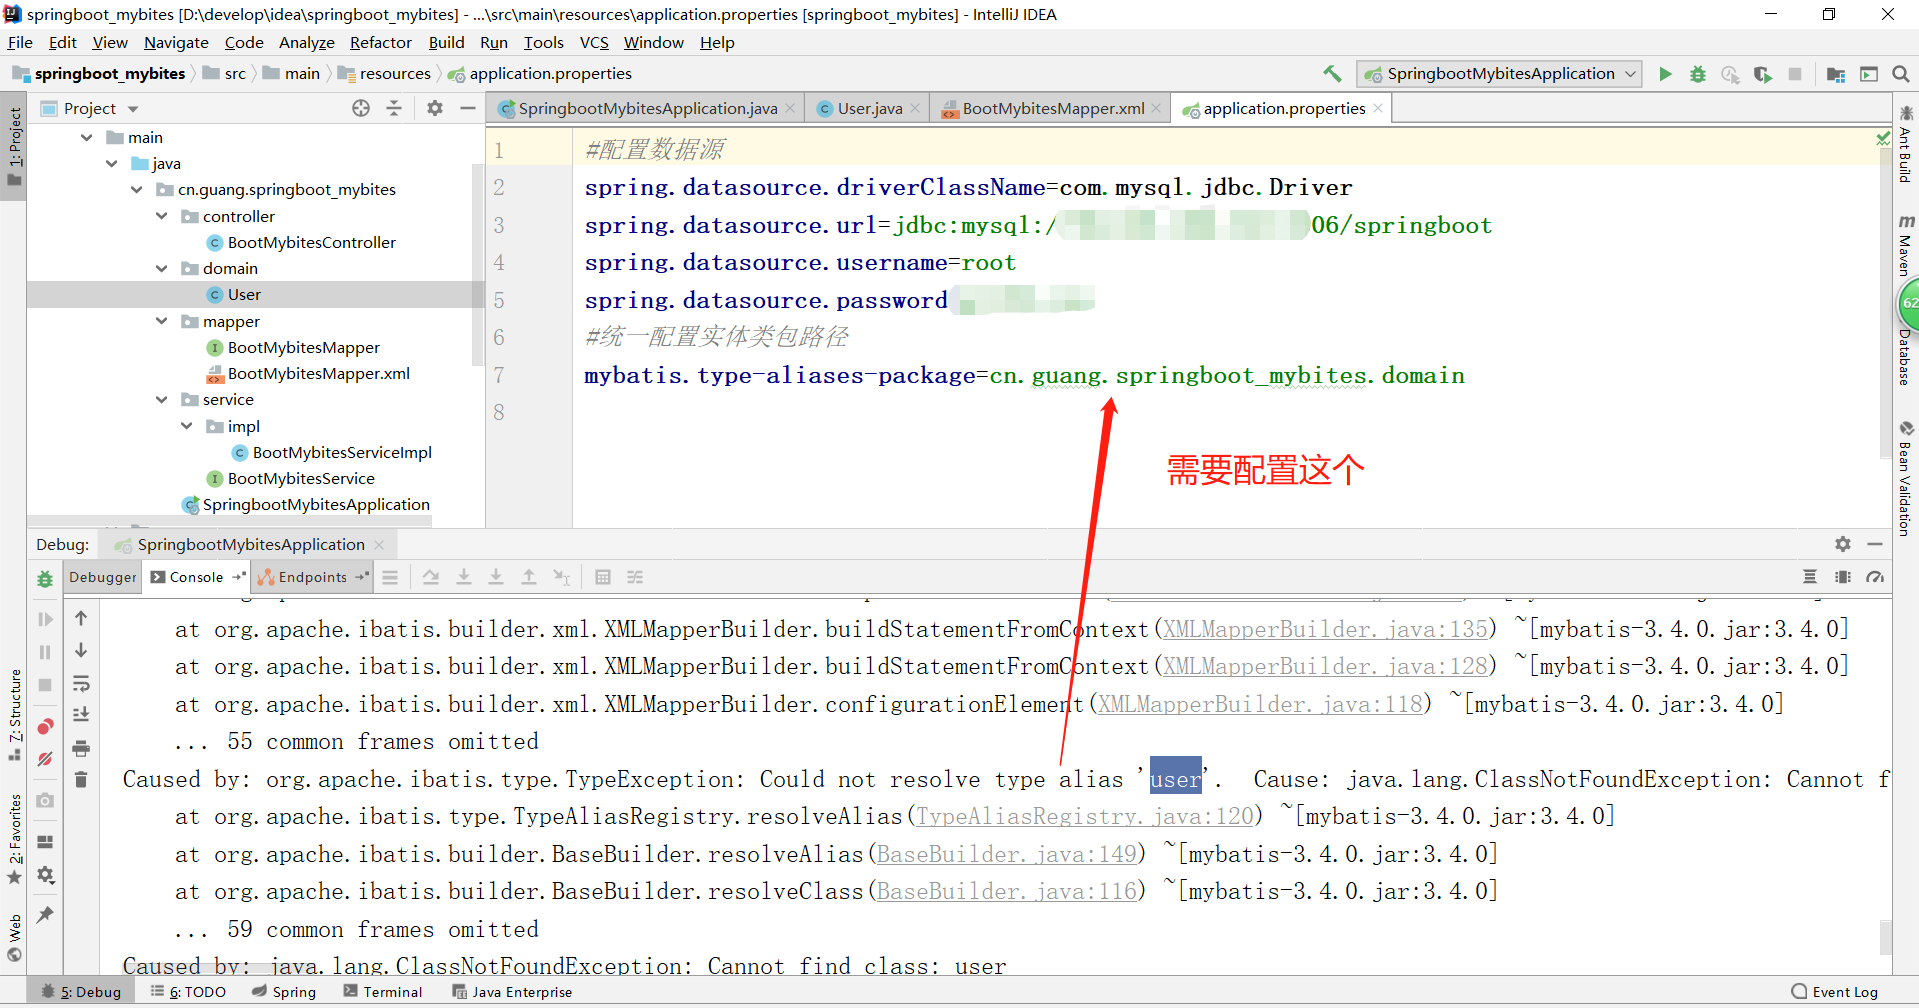The image size is (1919, 1008).
Task: Open Spring tool window button
Action: pos(284,992)
